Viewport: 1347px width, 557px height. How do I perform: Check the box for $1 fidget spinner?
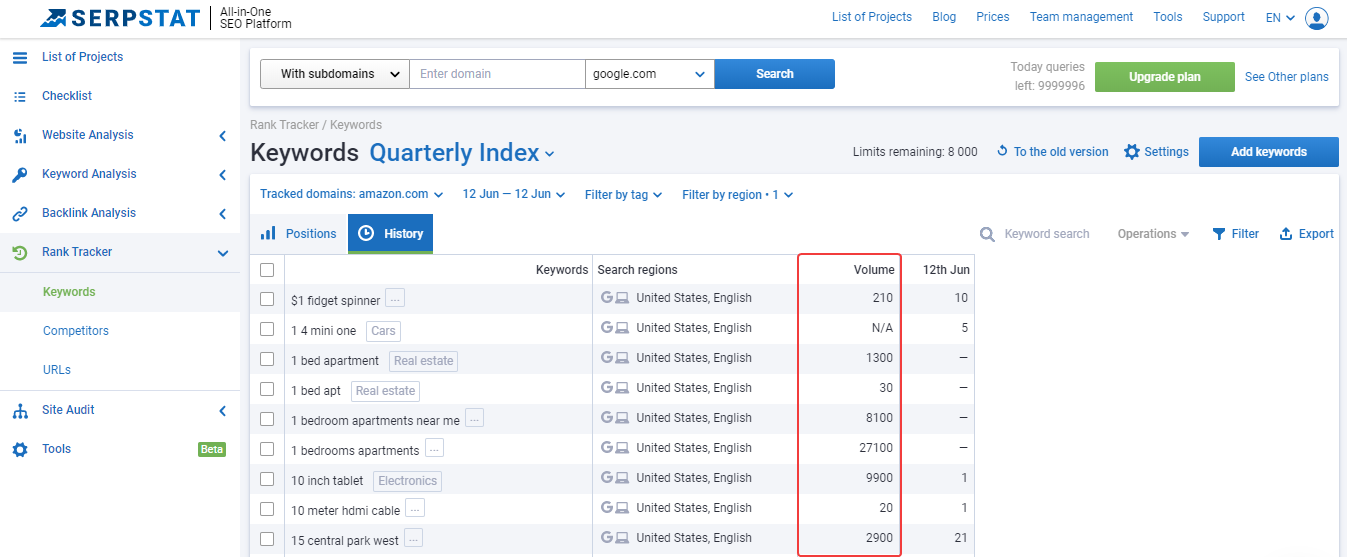pos(267,299)
